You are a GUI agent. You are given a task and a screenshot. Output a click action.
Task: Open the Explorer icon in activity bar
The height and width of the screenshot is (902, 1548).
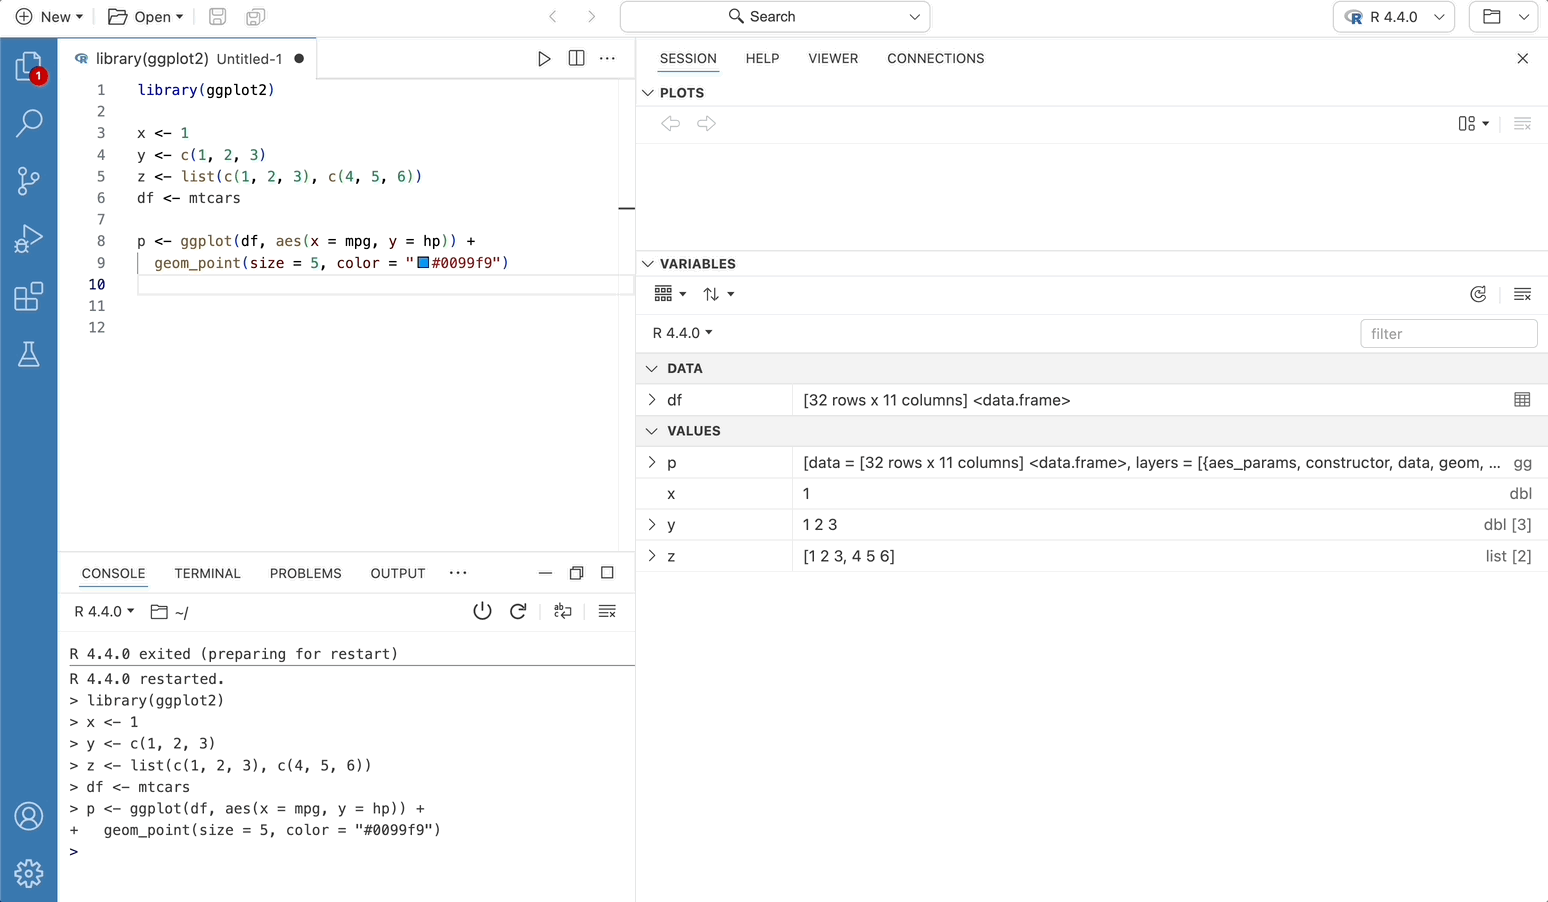pos(29,67)
